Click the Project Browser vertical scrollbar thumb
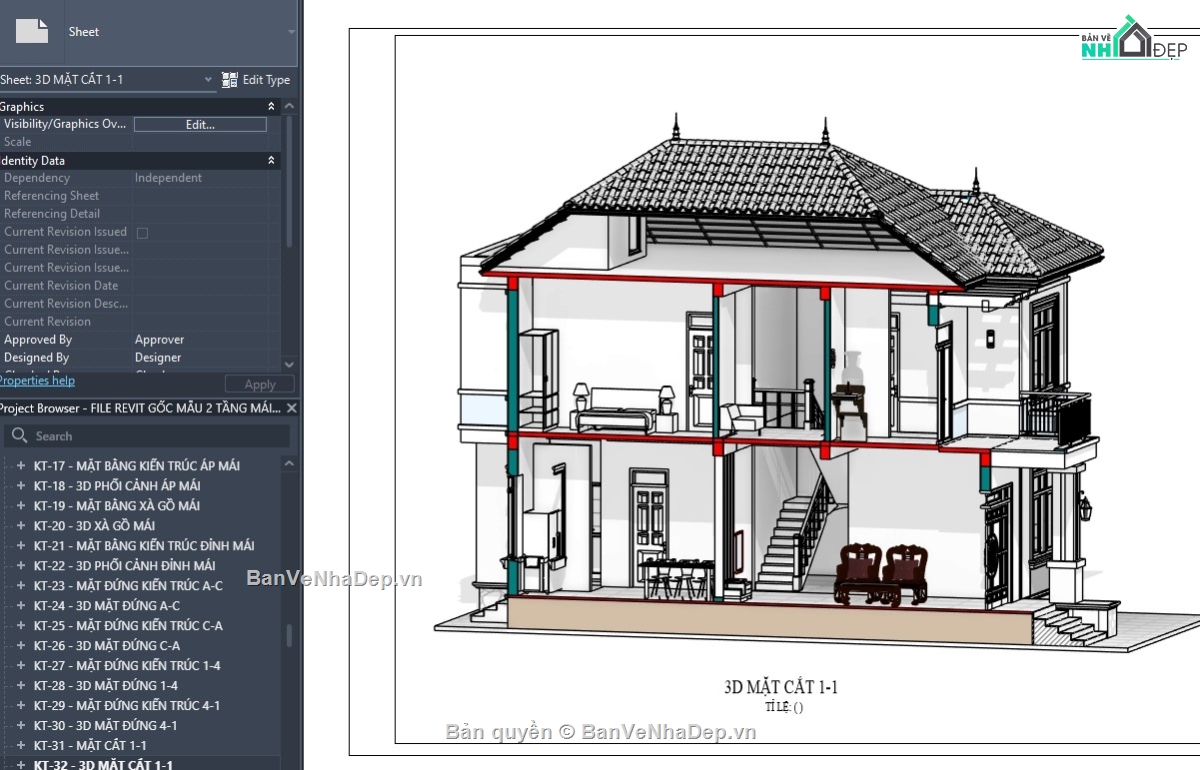The height and width of the screenshot is (770, 1200). pyautogui.click(x=290, y=636)
